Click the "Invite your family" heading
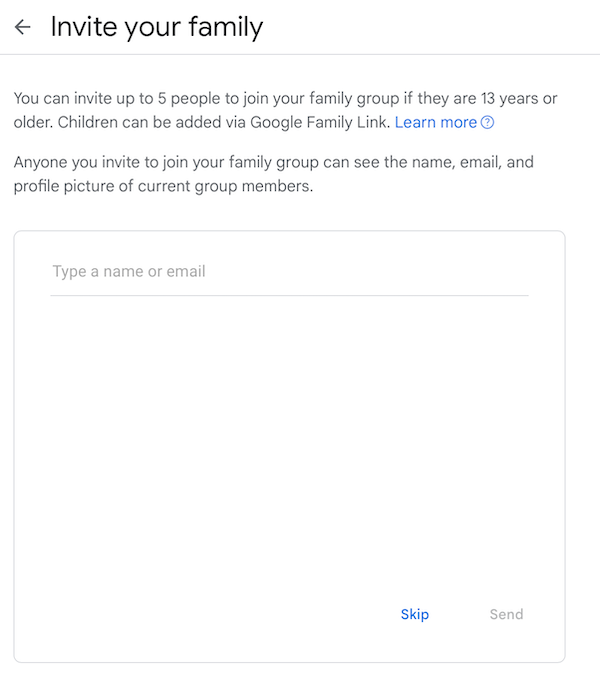 [157, 27]
